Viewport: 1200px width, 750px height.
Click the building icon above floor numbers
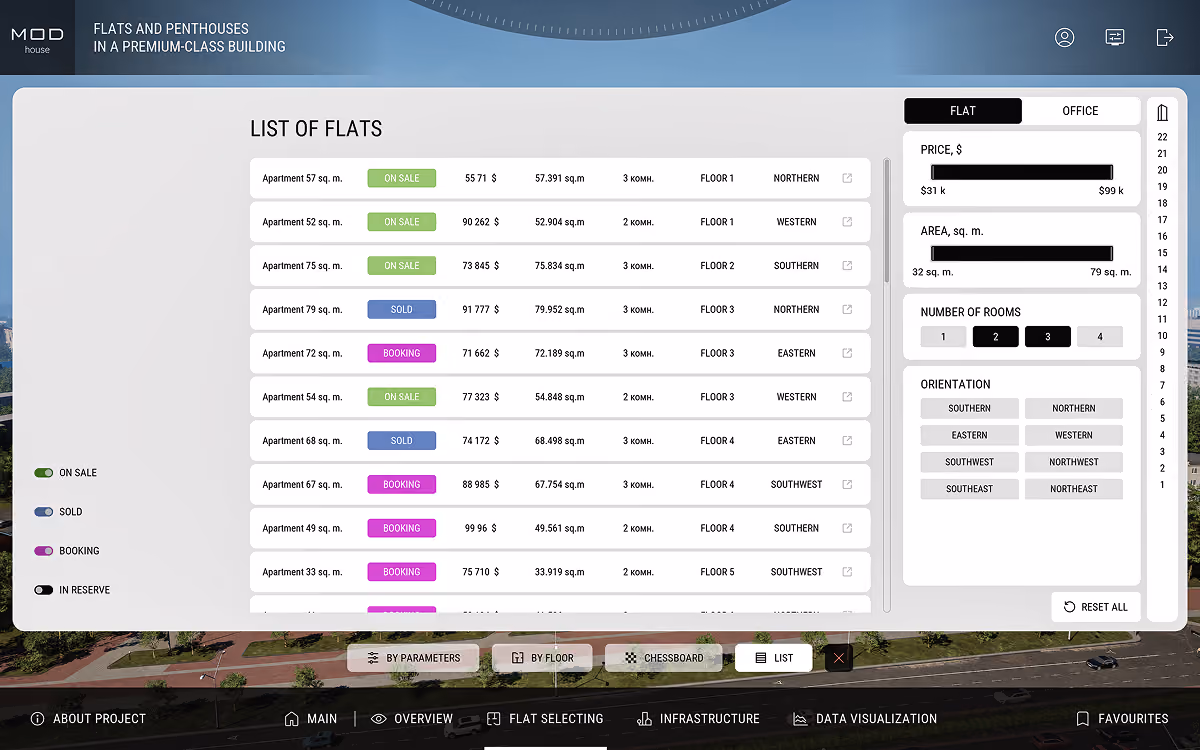pos(1162,113)
